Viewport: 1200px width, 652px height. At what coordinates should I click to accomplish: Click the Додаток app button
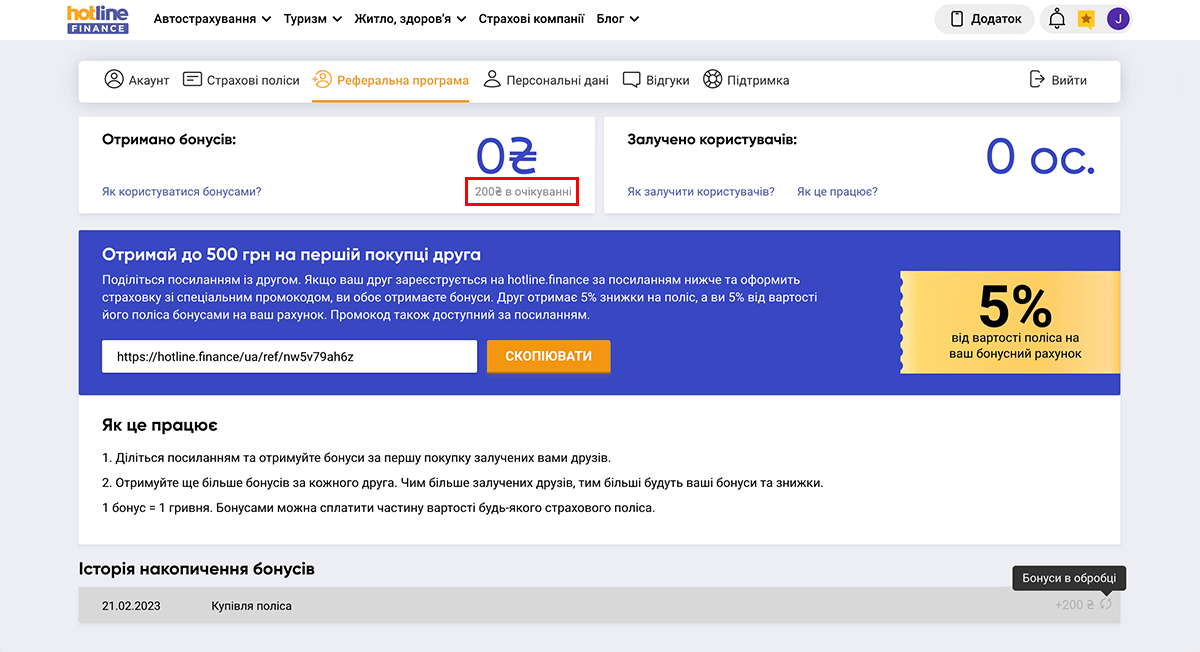coord(985,19)
